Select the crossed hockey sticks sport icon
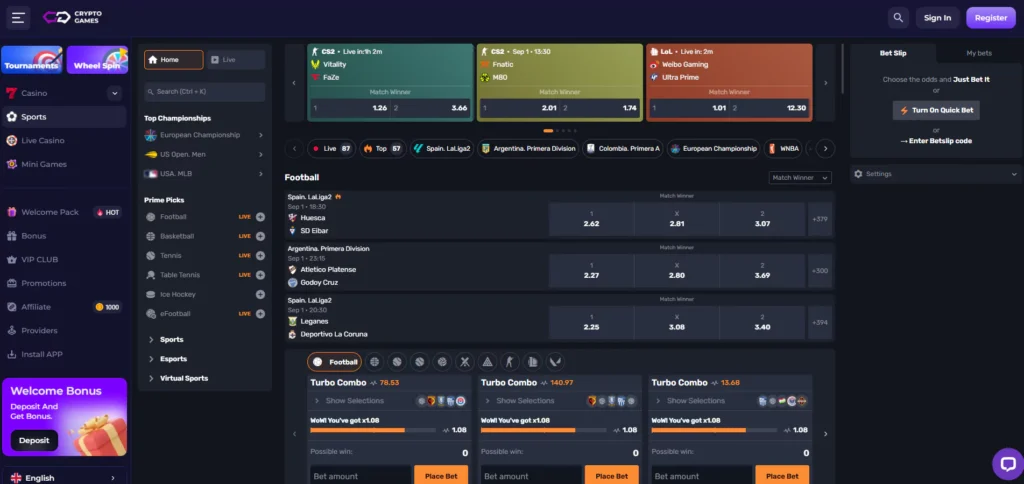Image resolution: width=1024 pixels, height=484 pixels. (465, 362)
